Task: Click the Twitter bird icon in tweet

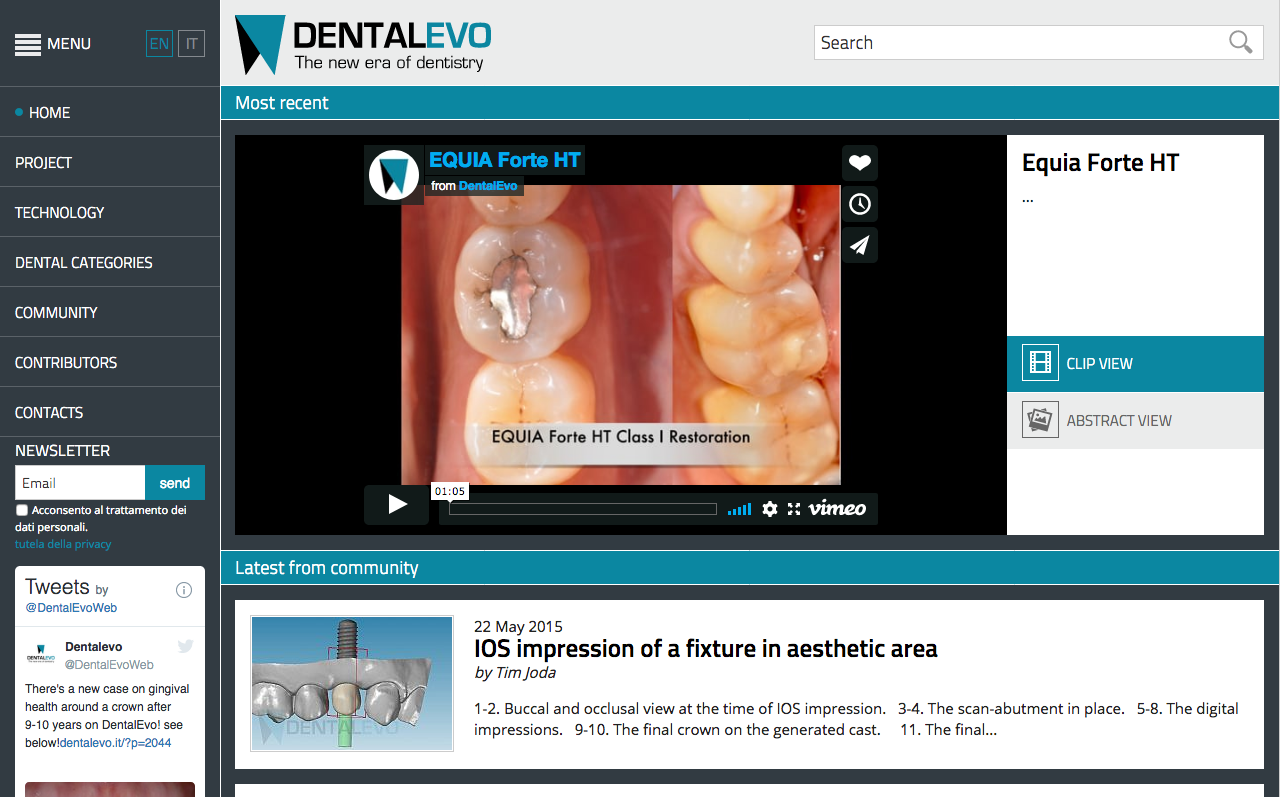Action: 186,647
